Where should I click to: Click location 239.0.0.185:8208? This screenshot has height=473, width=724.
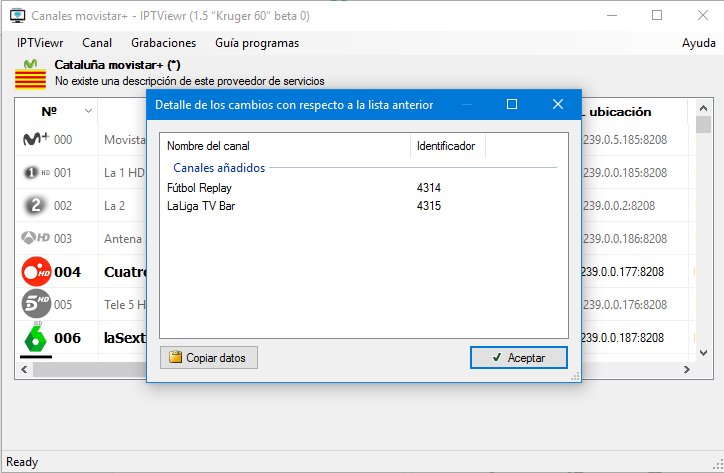625,173
